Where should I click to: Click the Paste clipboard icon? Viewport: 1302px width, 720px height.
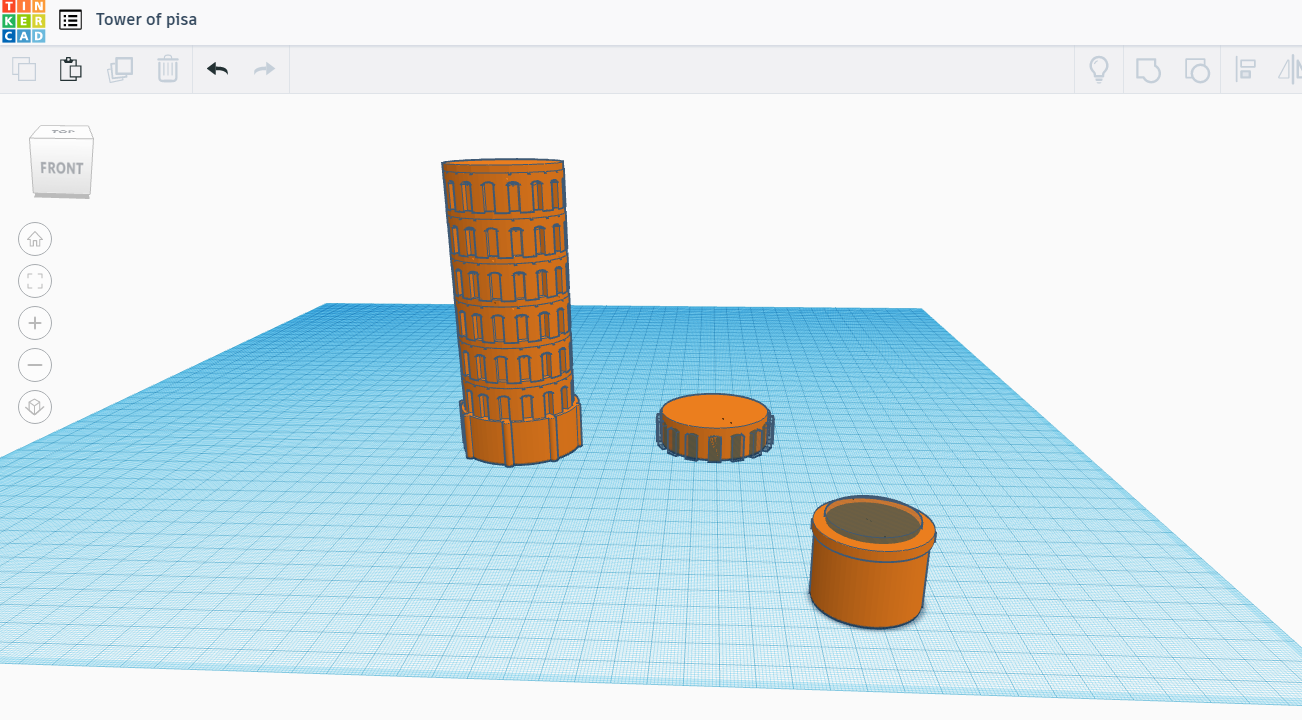click(70, 69)
